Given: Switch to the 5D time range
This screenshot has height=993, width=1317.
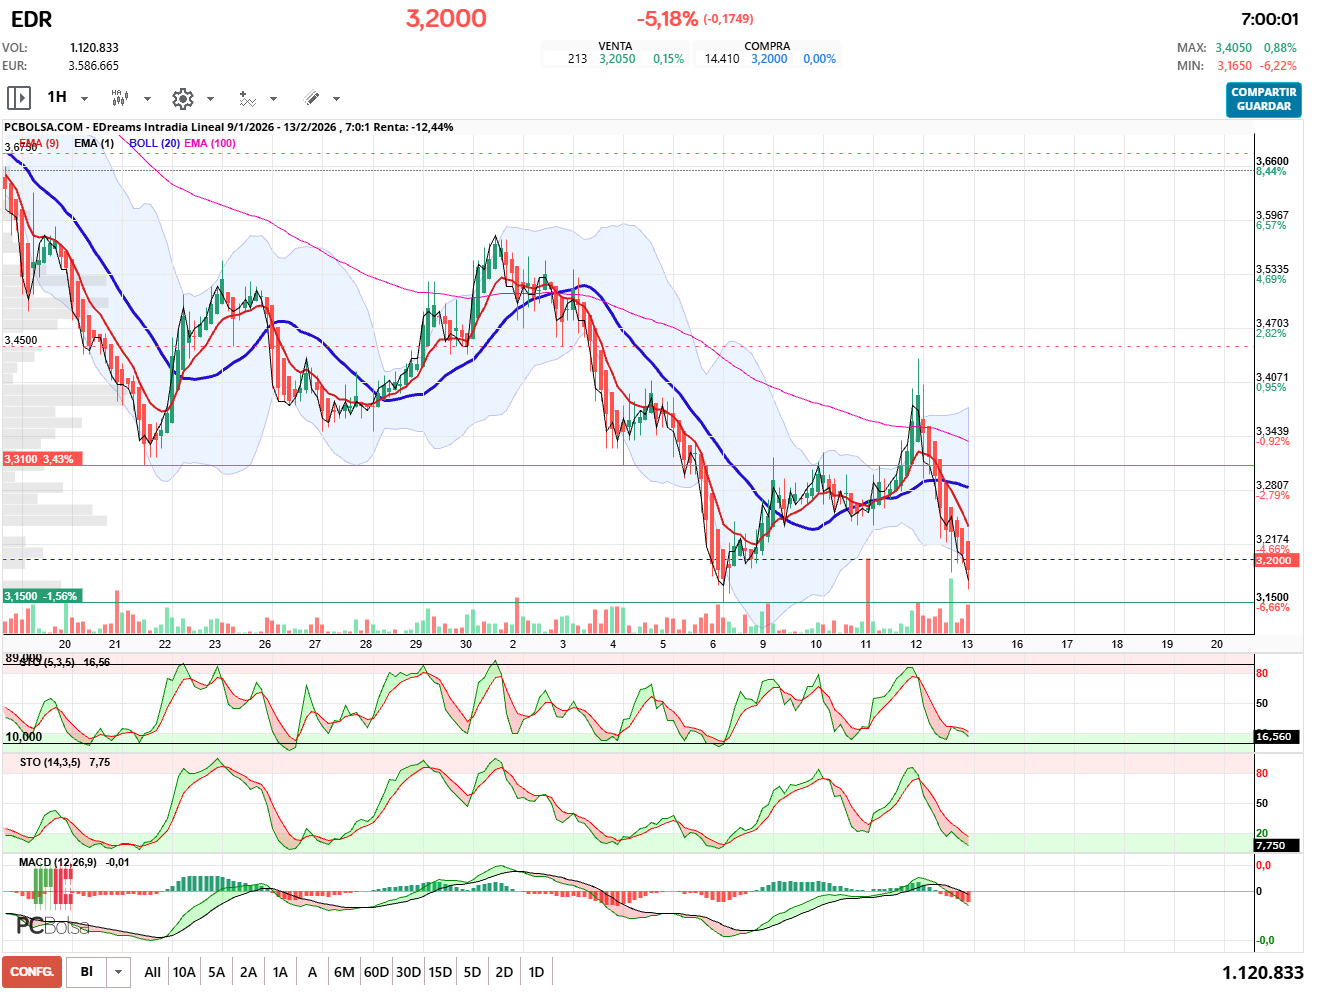Looking at the screenshot, I should coord(472,972).
